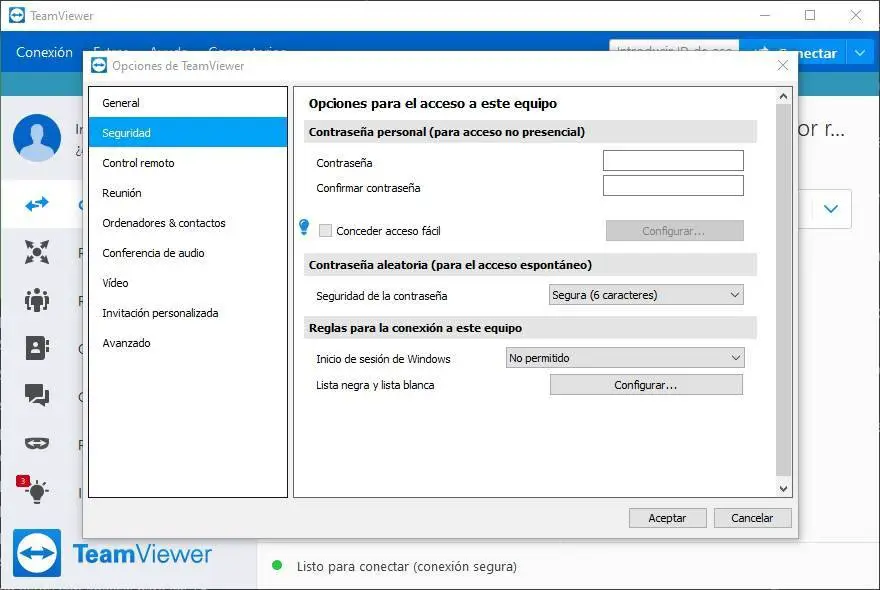This screenshot has height=590, width=880.
Task: Select Seguridad category
Action: [188, 132]
